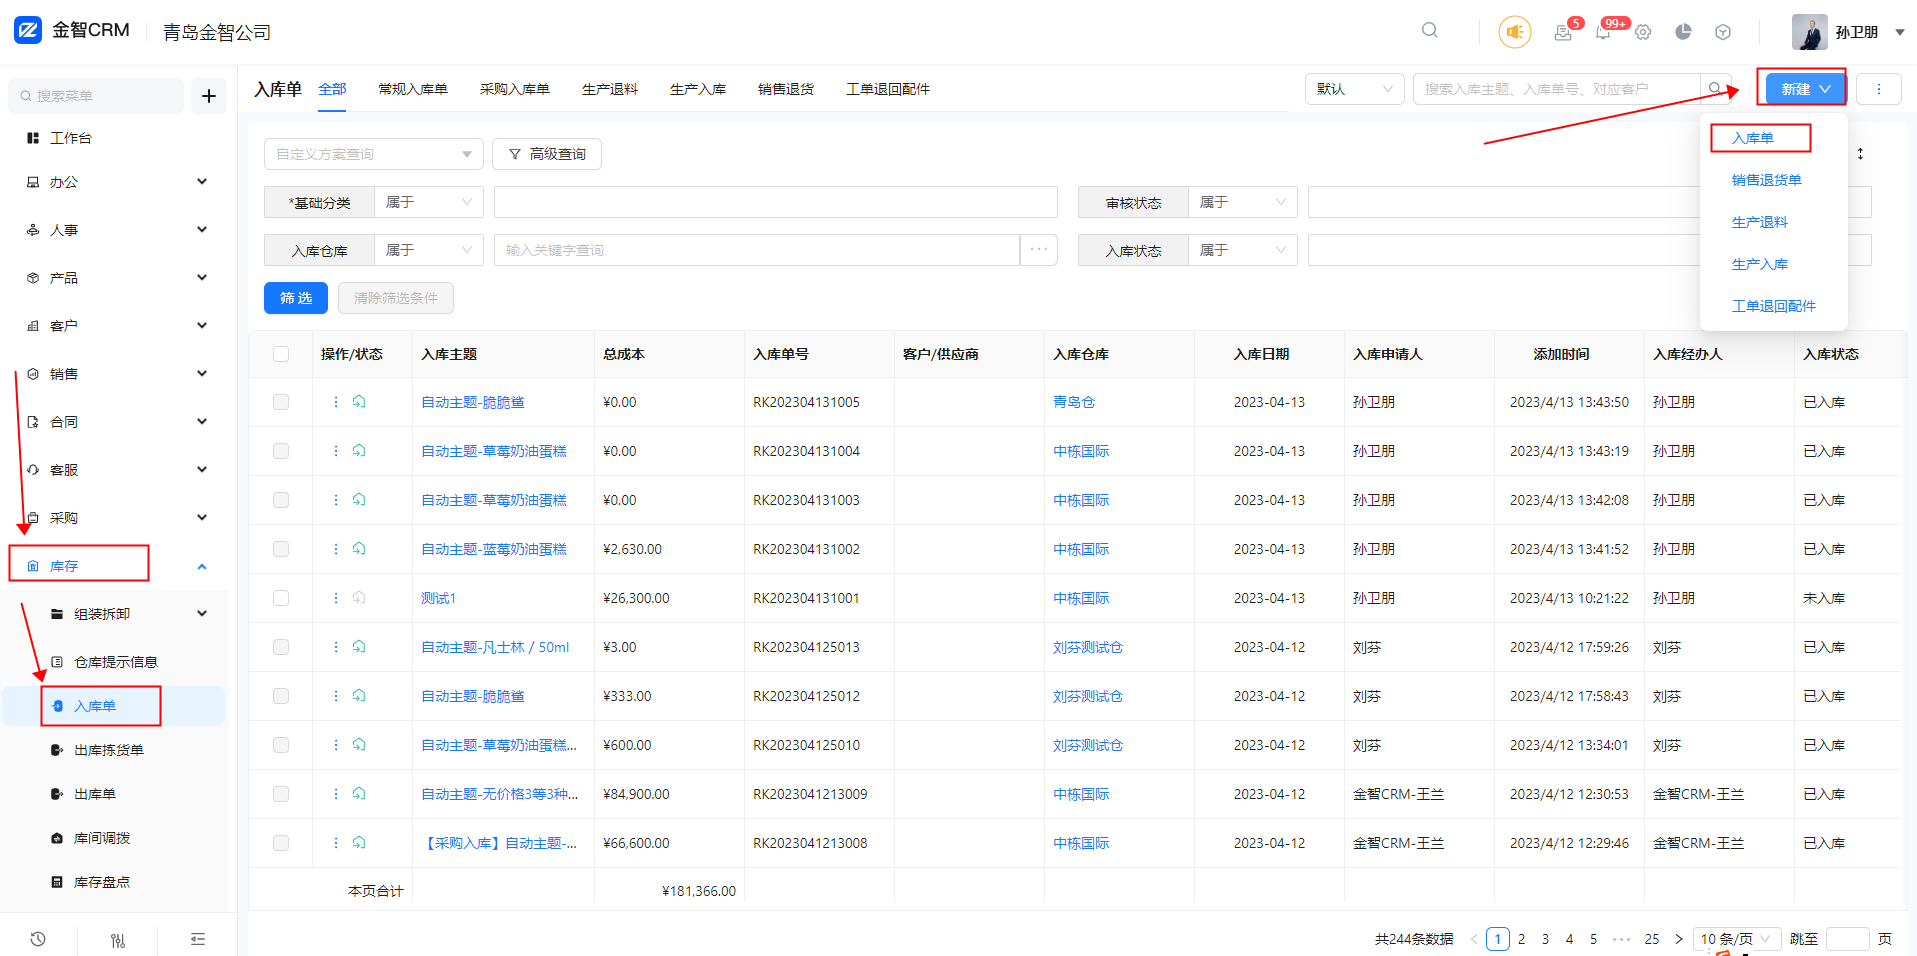This screenshot has height=956, width=1917.
Task: Switch to the 常规入库单 tab
Action: (413, 89)
